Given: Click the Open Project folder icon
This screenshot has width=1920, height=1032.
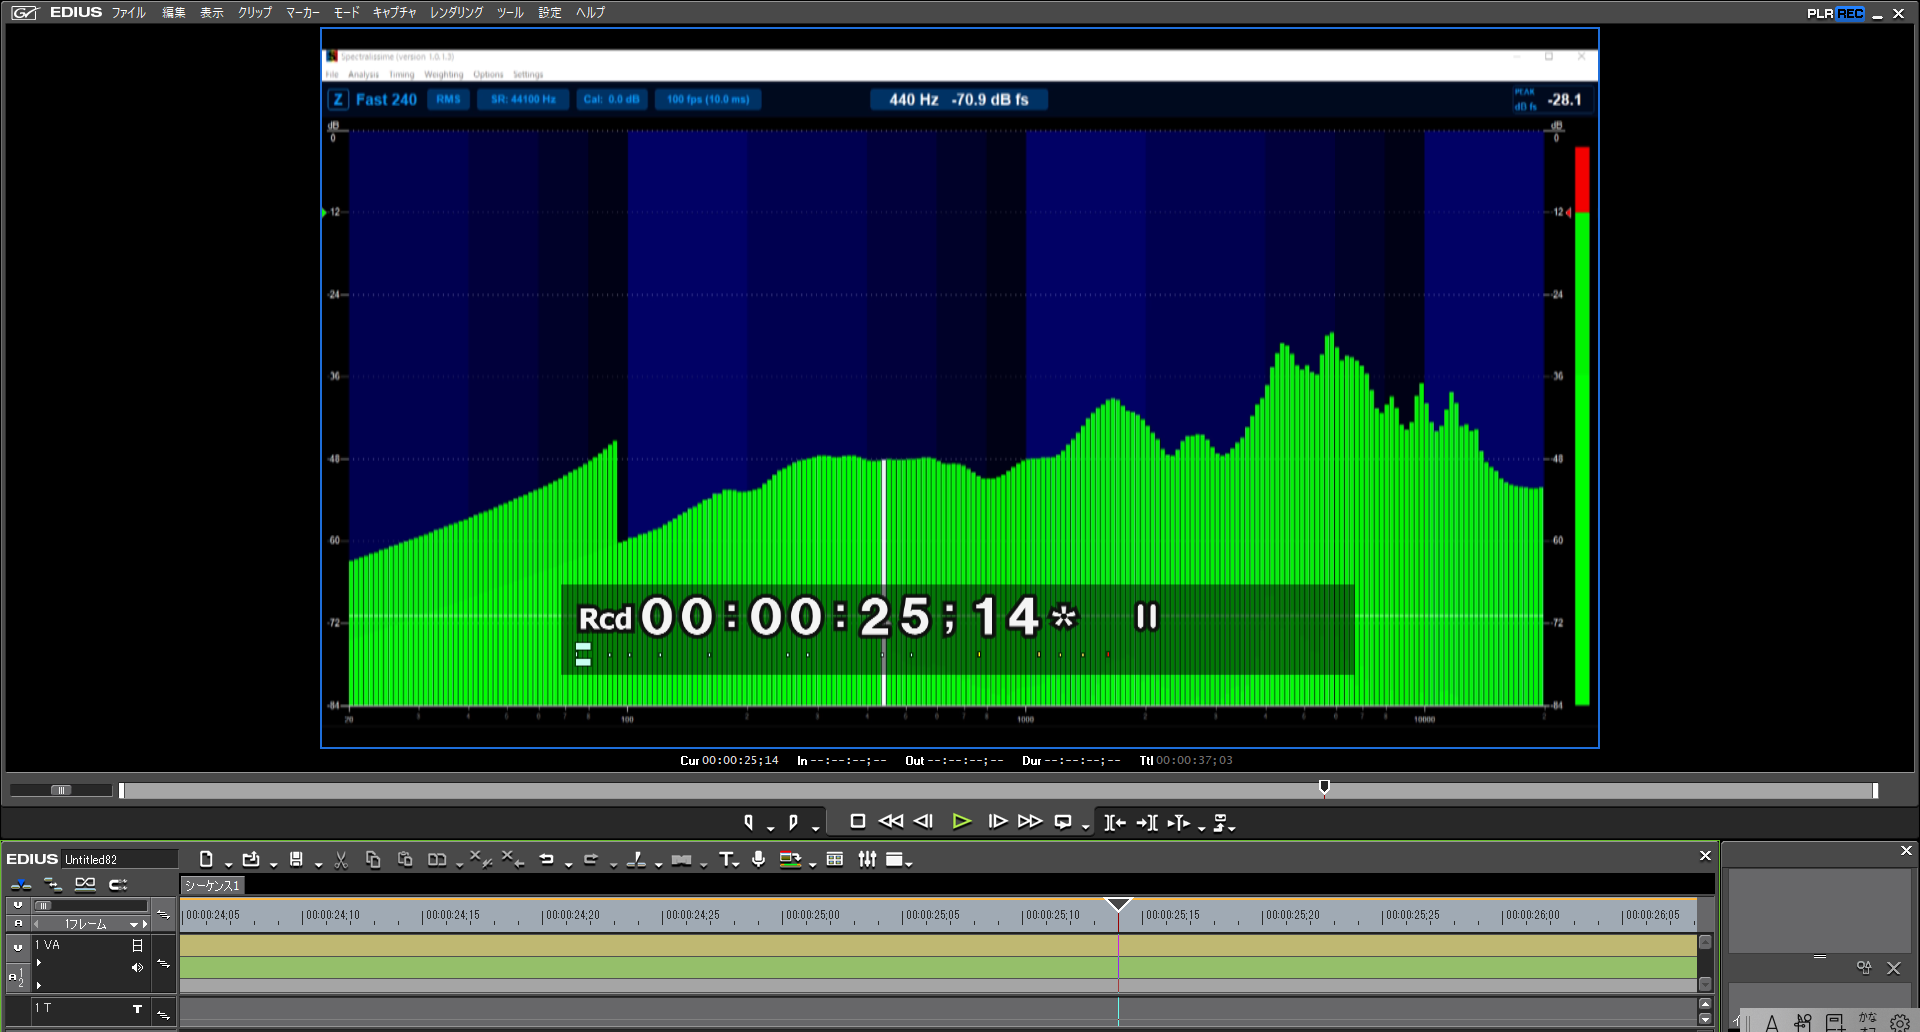Looking at the screenshot, I should click(x=251, y=859).
